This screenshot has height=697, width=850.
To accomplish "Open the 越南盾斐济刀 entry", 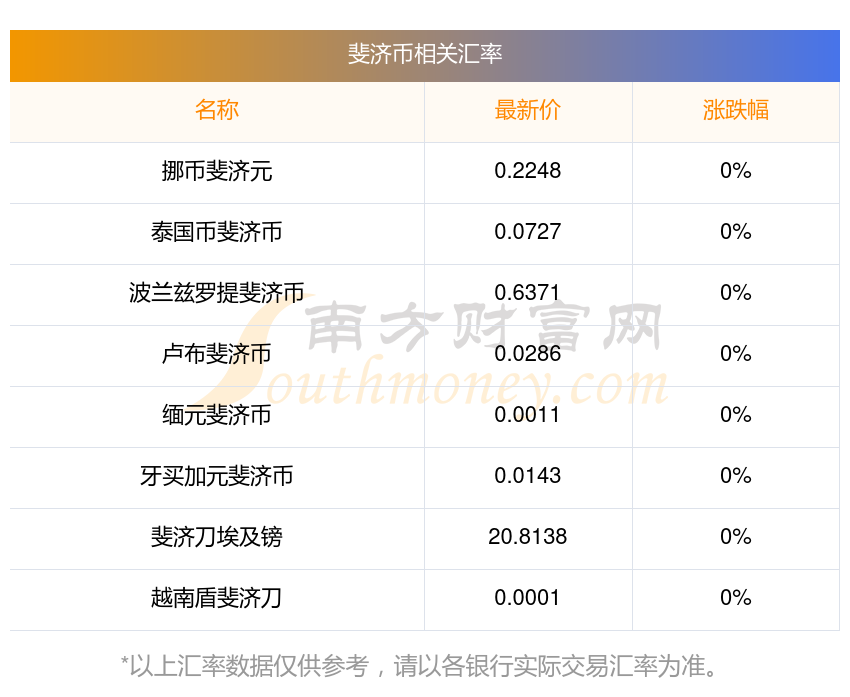I will click(217, 598).
